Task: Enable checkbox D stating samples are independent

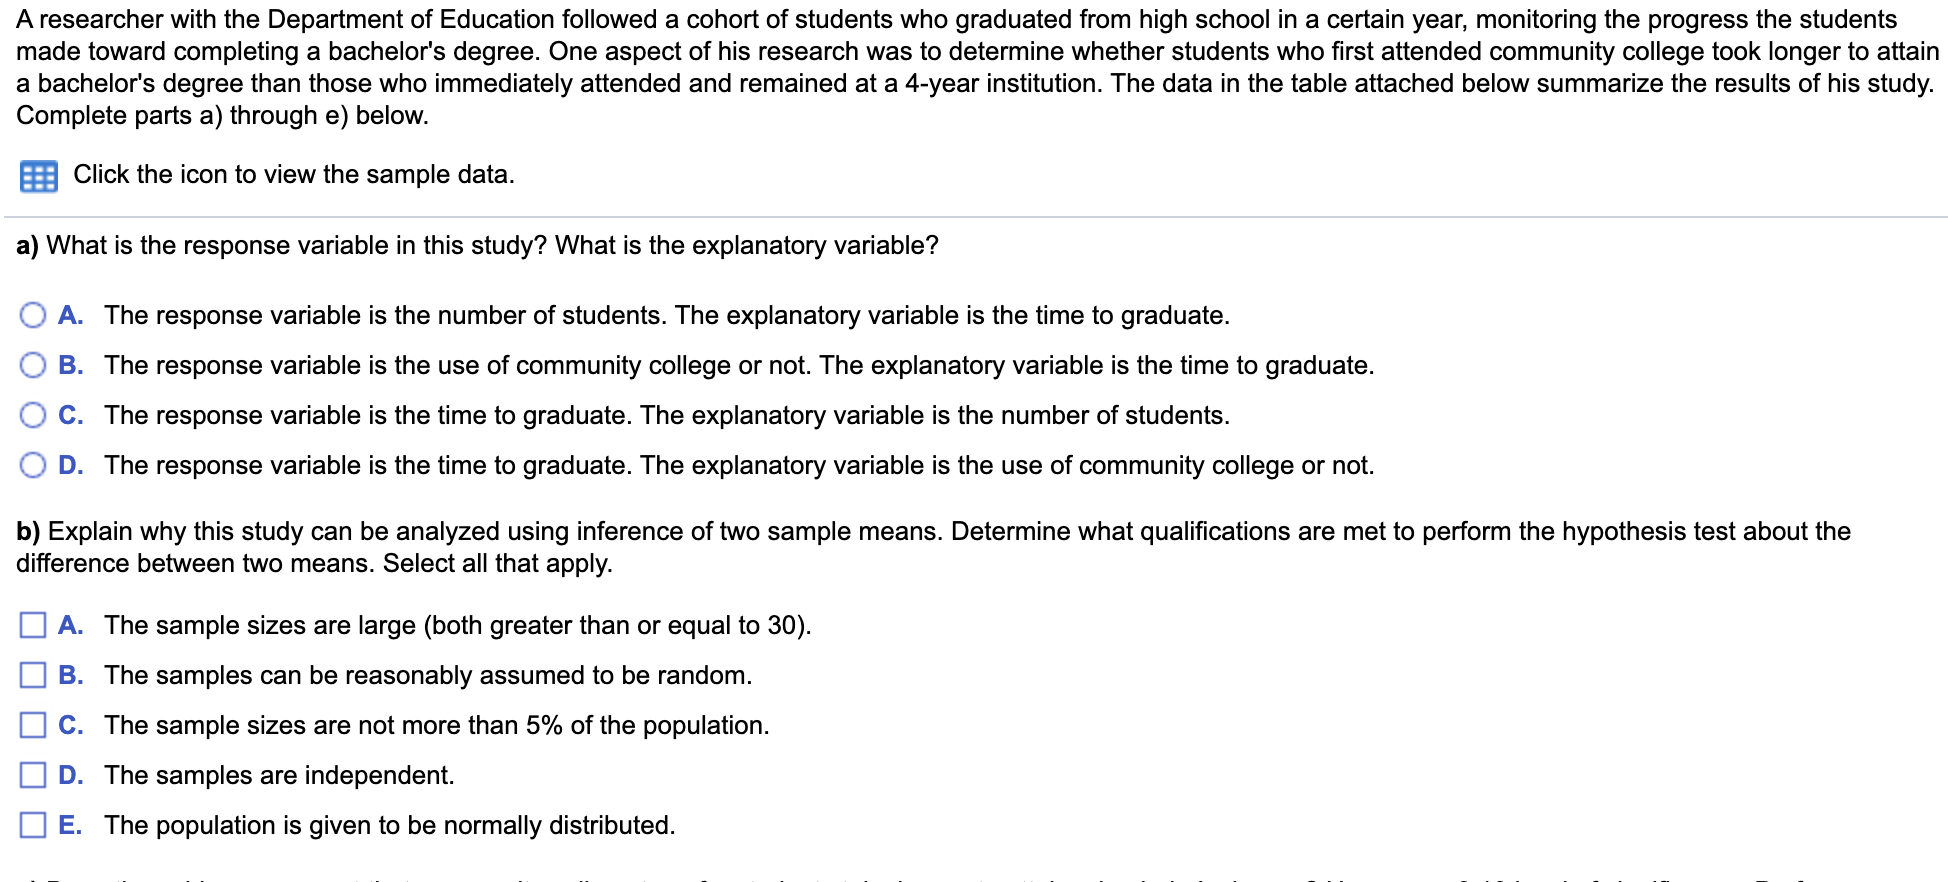Action: pos(33,775)
